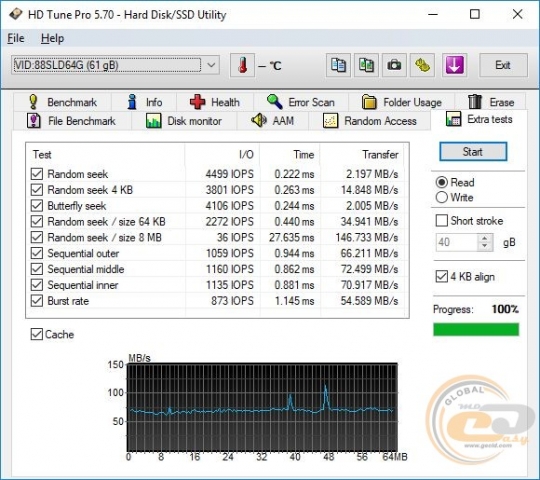This screenshot has height=480, width=540.
Task: Decrease short stroke size with down arrow
Action: pyautogui.click(x=485, y=246)
